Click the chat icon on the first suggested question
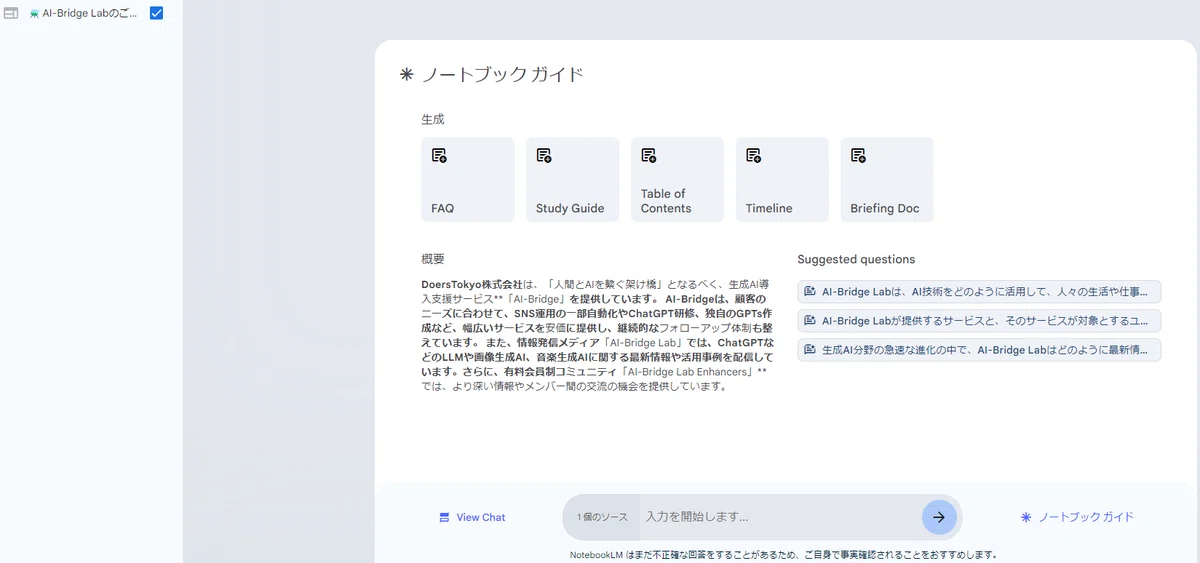Viewport: 1200px width, 563px height. (x=810, y=292)
